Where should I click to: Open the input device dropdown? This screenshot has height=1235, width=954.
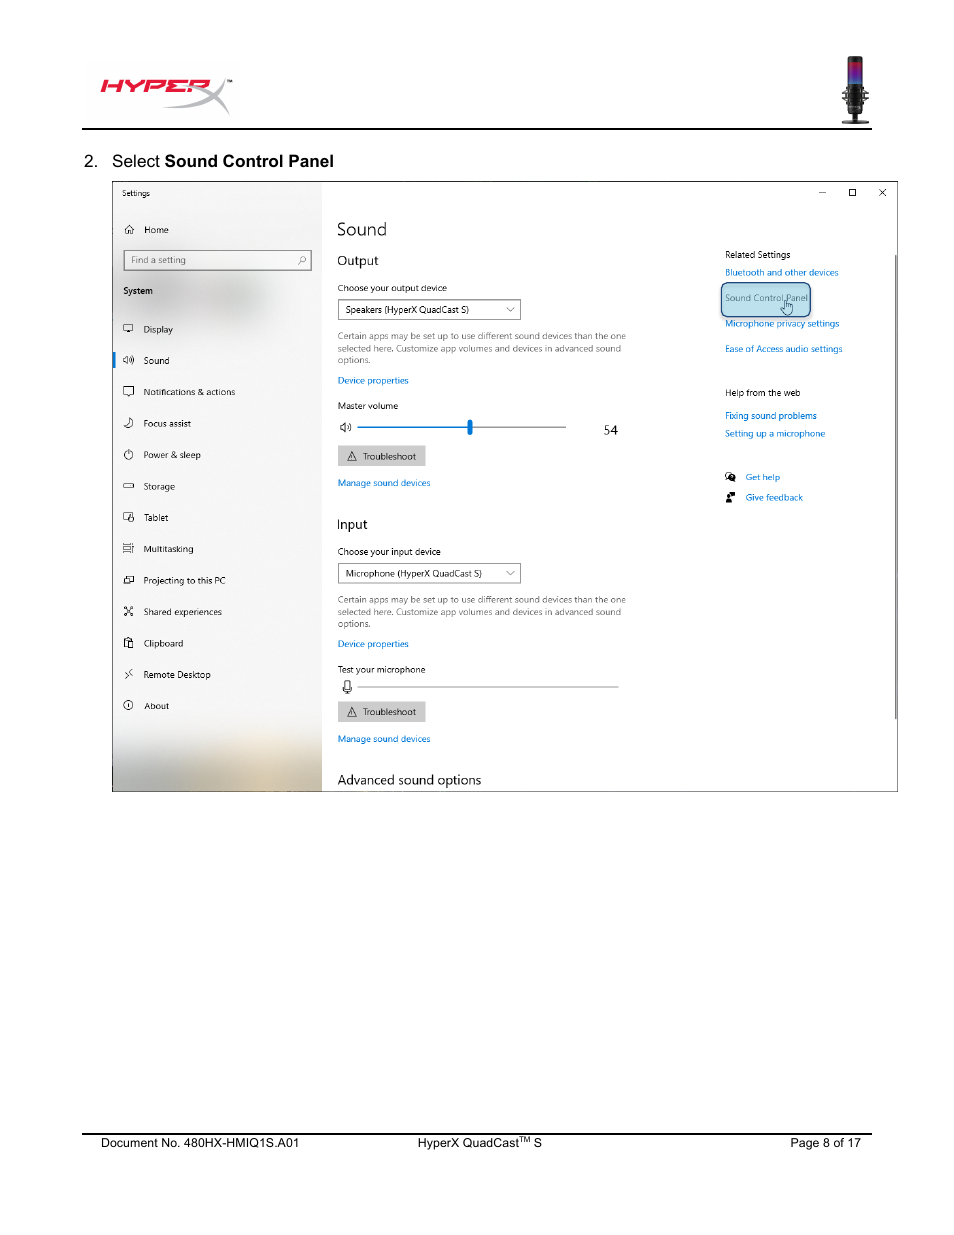pyautogui.click(x=429, y=574)
